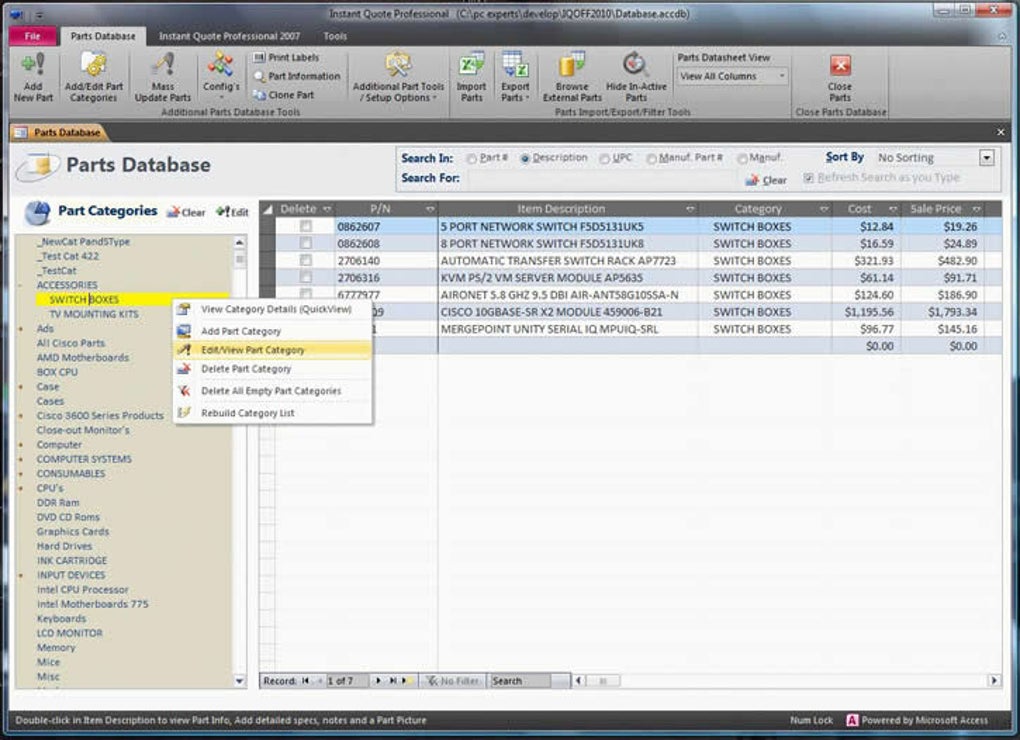Click Edit next to Part Categories
Viewport: 1020px width, 740px height.
(232, 212)
